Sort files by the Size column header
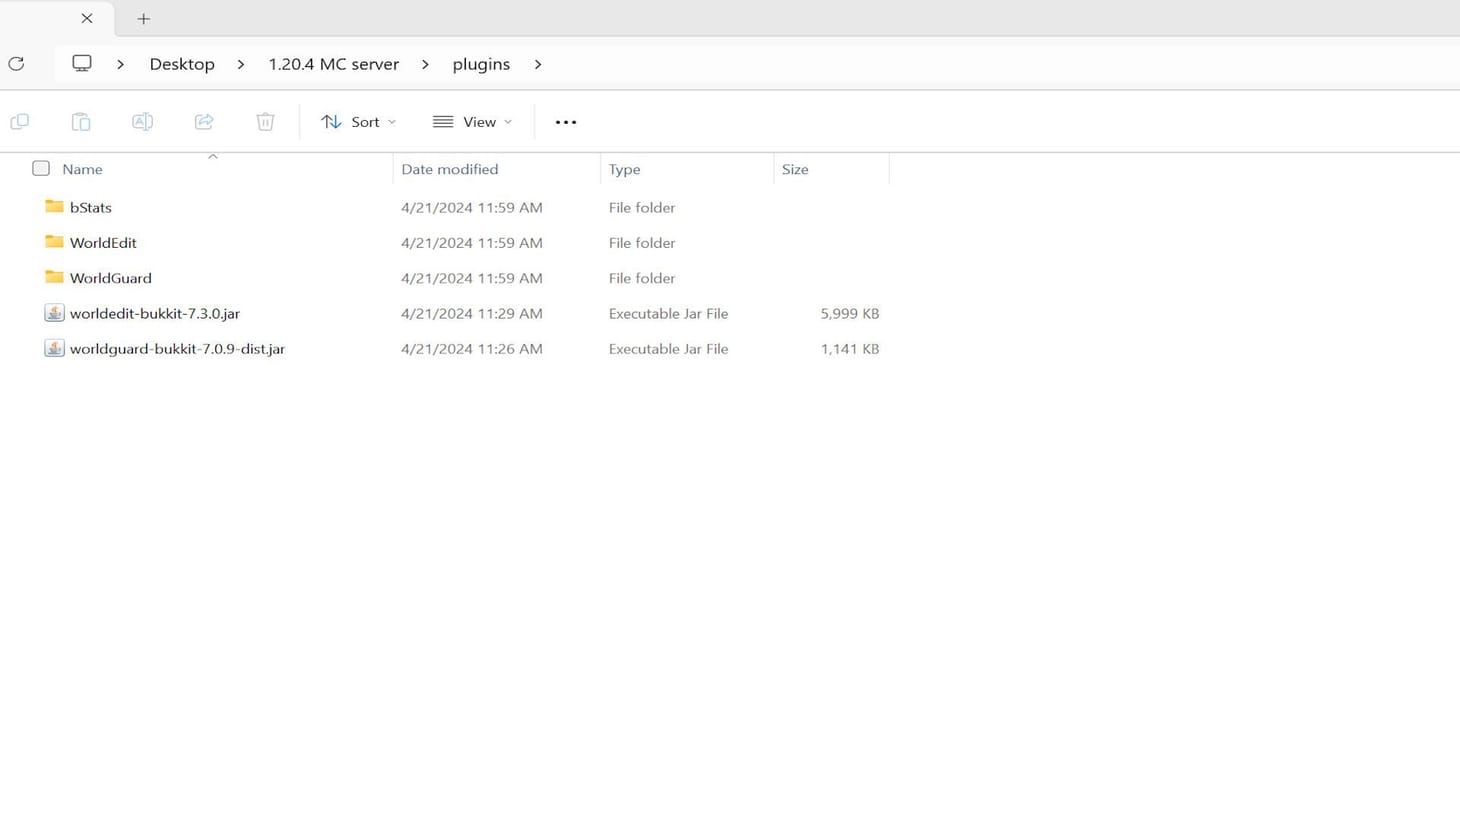The height and width of the screenshot is (821, 1460). tap(795, 168)
